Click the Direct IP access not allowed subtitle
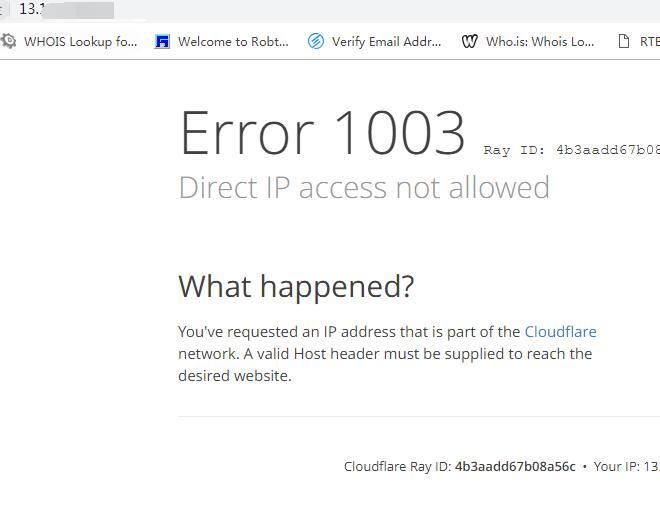 pos(364,187)
